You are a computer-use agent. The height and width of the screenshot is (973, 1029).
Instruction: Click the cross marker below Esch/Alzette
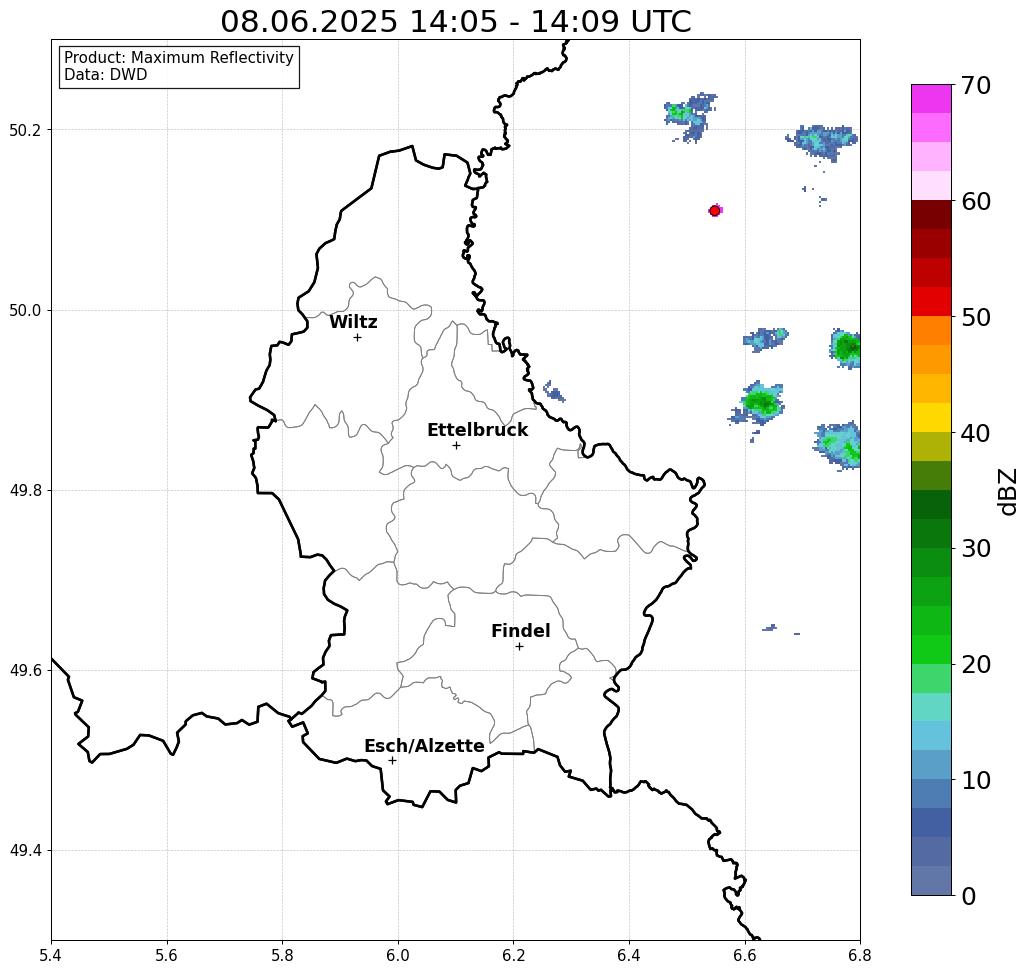coord(392,760)
